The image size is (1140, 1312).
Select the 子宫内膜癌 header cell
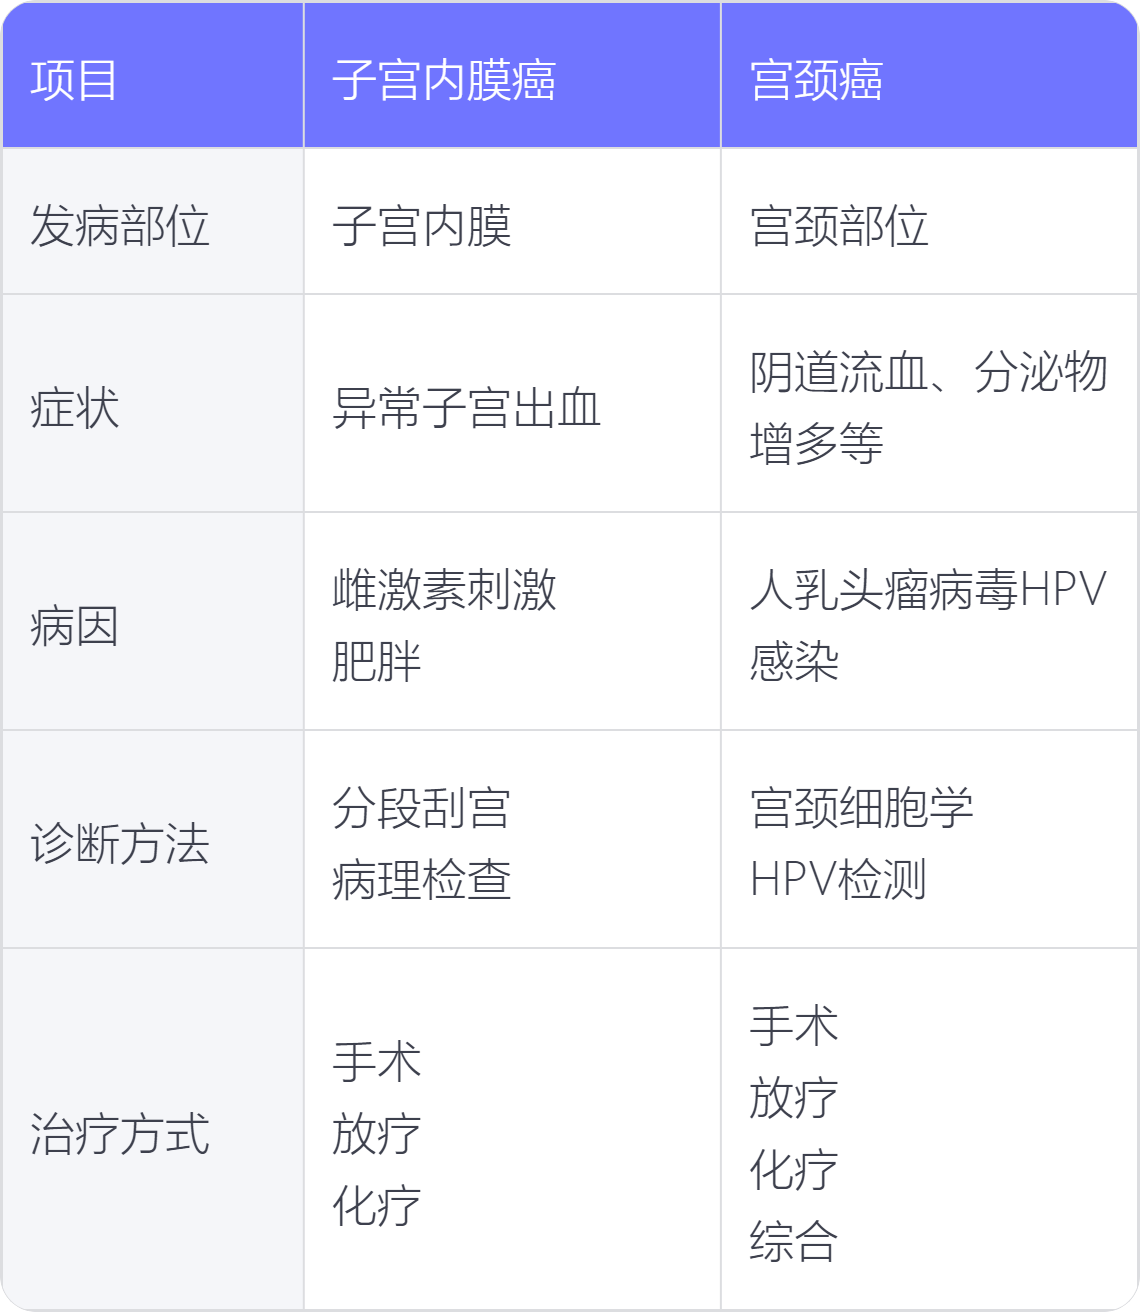point(512,76)
